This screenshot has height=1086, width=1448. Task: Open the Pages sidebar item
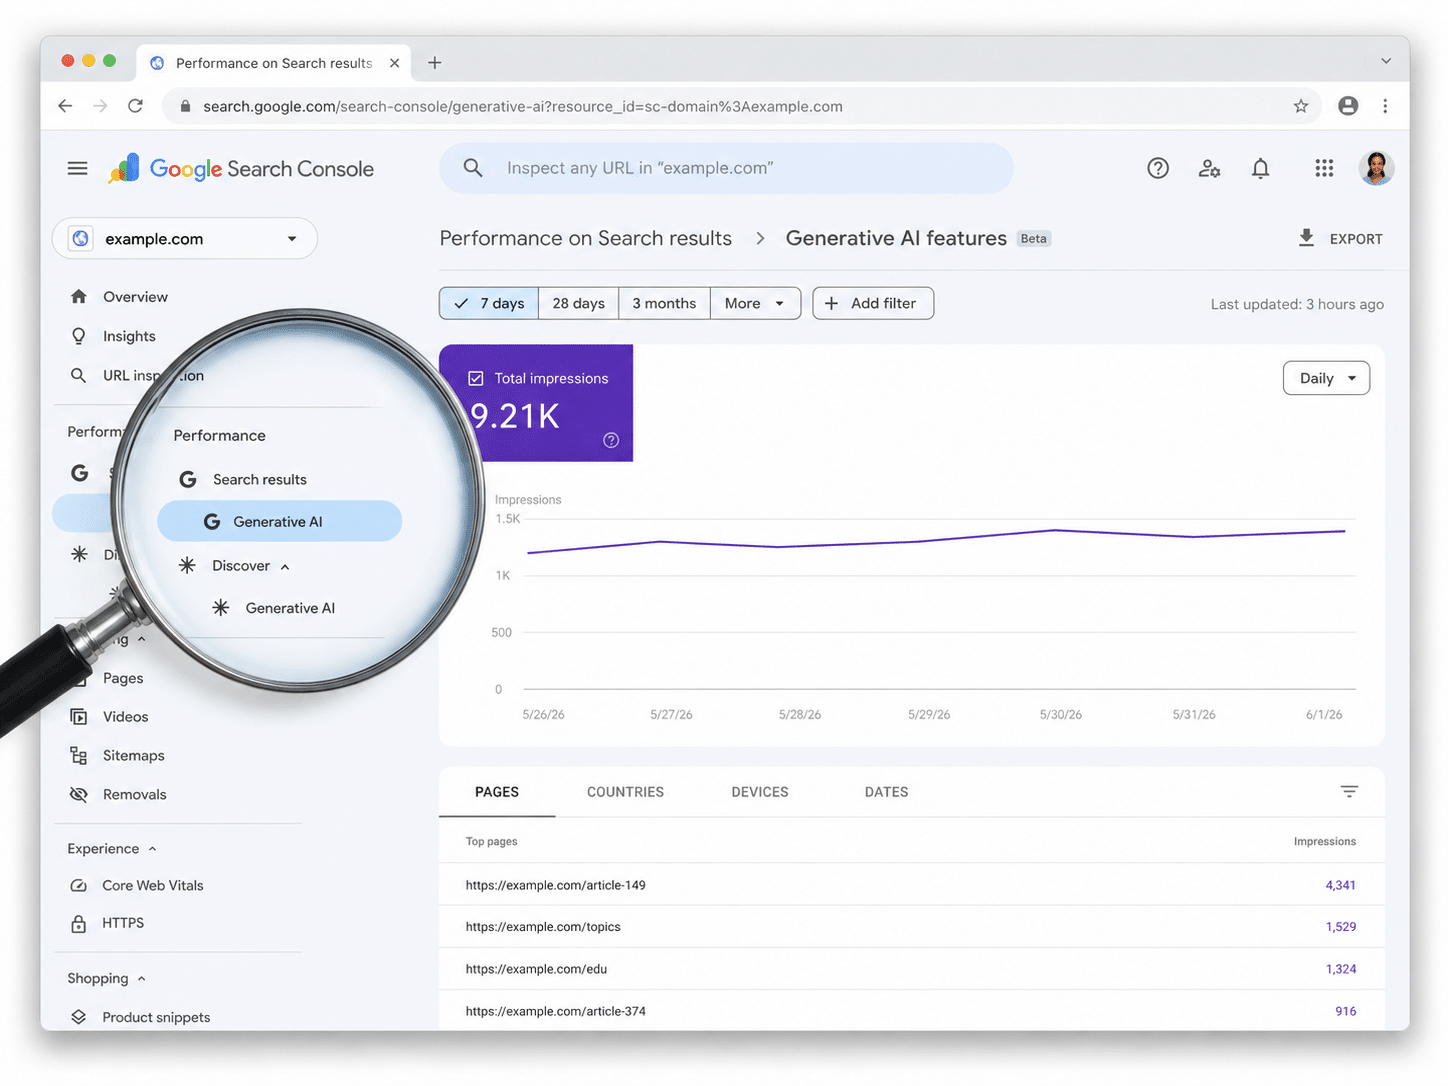click(x=123, y=678)
